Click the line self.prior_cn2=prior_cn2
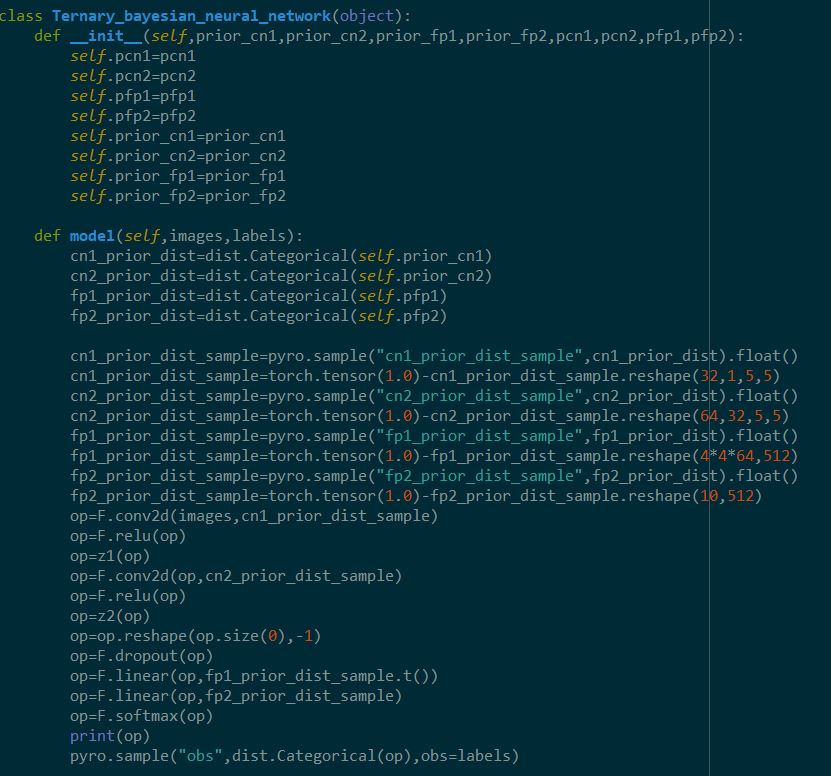 click(178, 156)
